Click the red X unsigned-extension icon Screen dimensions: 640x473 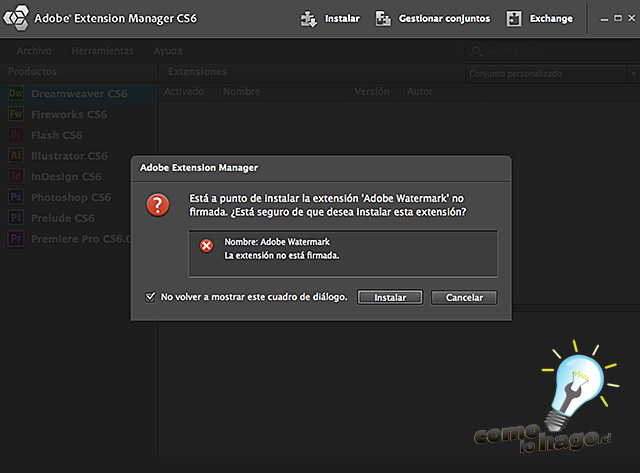pyautogui.click(x=207, y=246)
